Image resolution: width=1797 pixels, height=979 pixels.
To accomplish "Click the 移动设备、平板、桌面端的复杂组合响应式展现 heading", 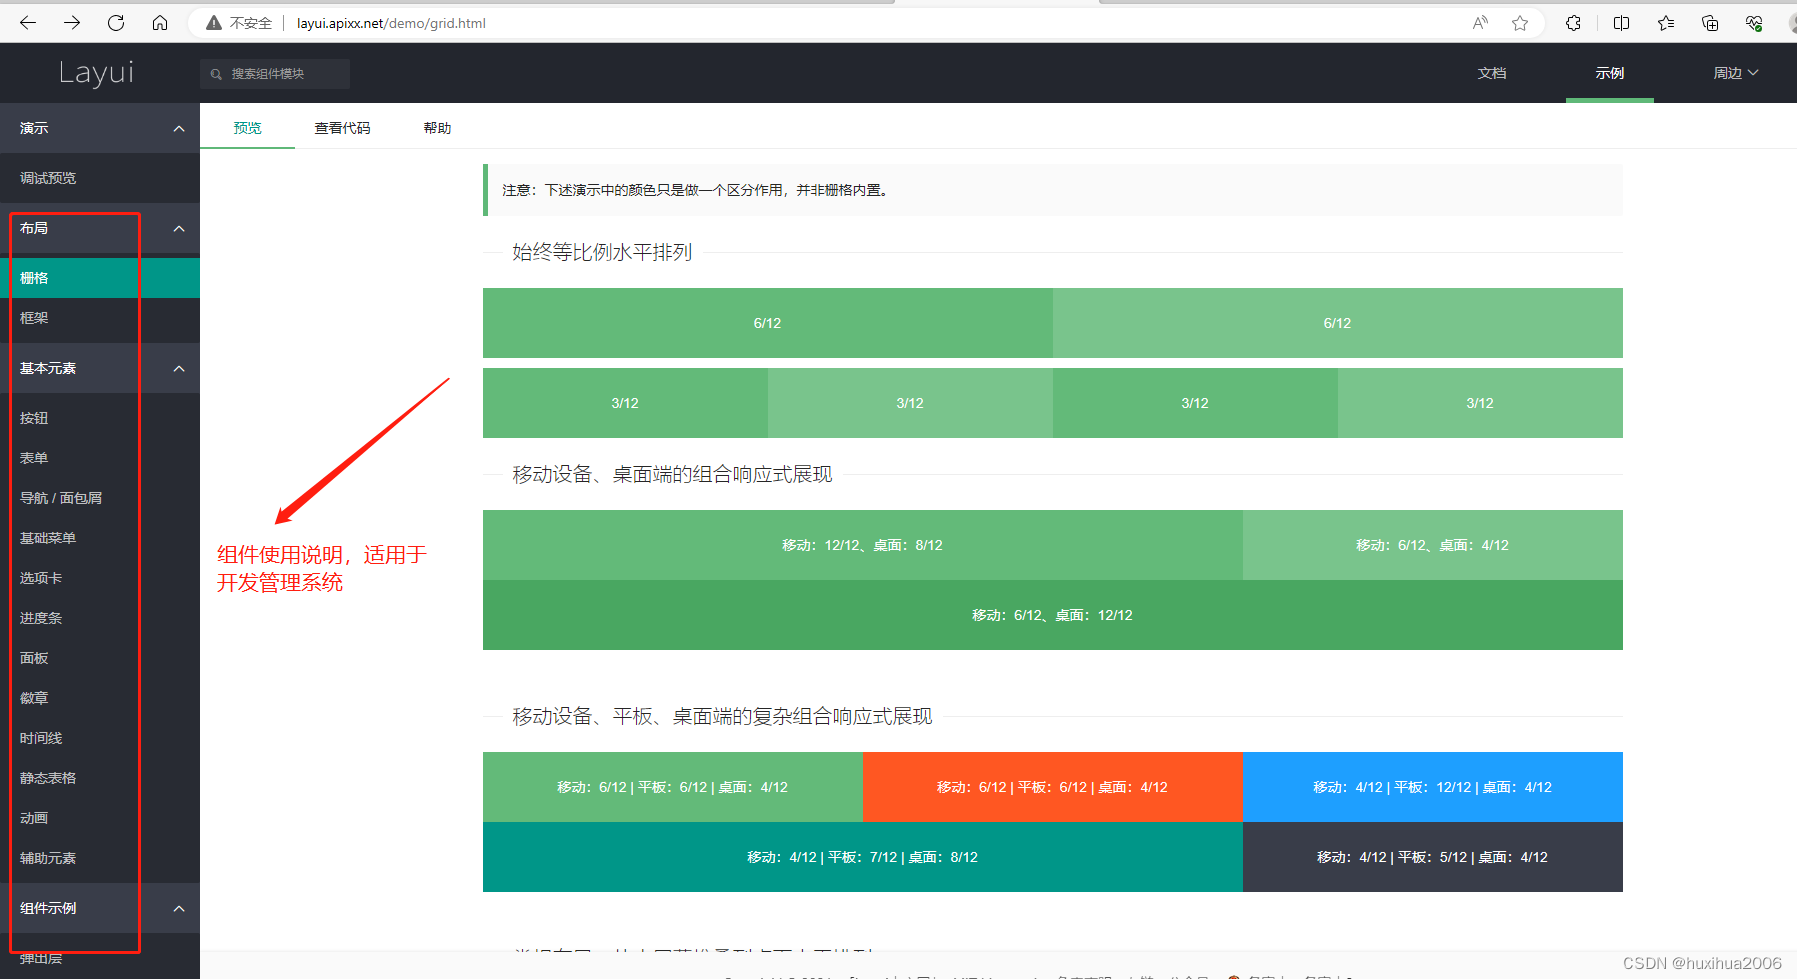I will 722,716.
